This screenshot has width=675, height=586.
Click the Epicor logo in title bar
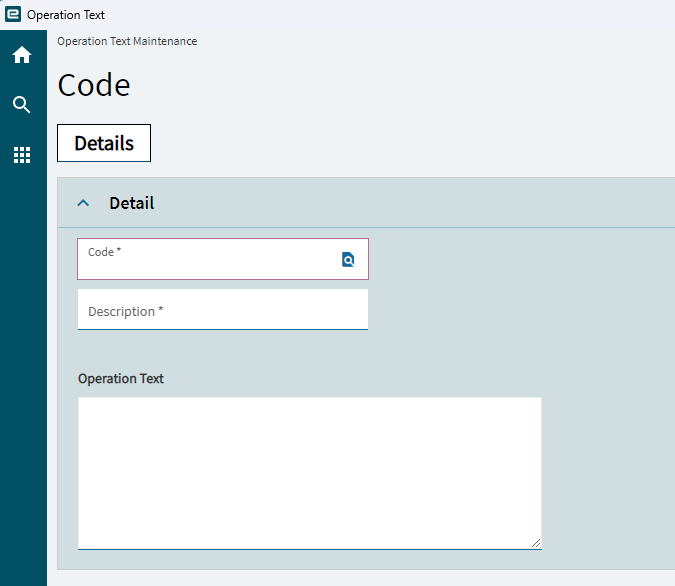coord(12,14)
